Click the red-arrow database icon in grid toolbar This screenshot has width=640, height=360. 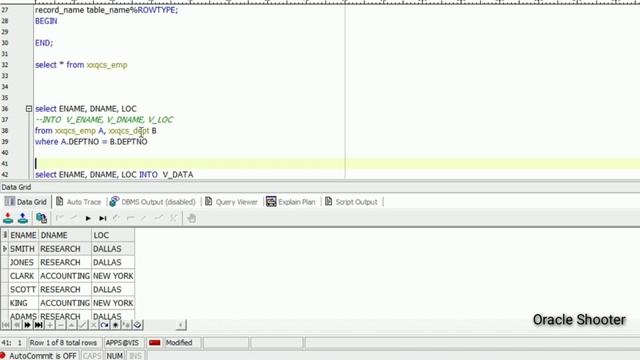[8, 218]
